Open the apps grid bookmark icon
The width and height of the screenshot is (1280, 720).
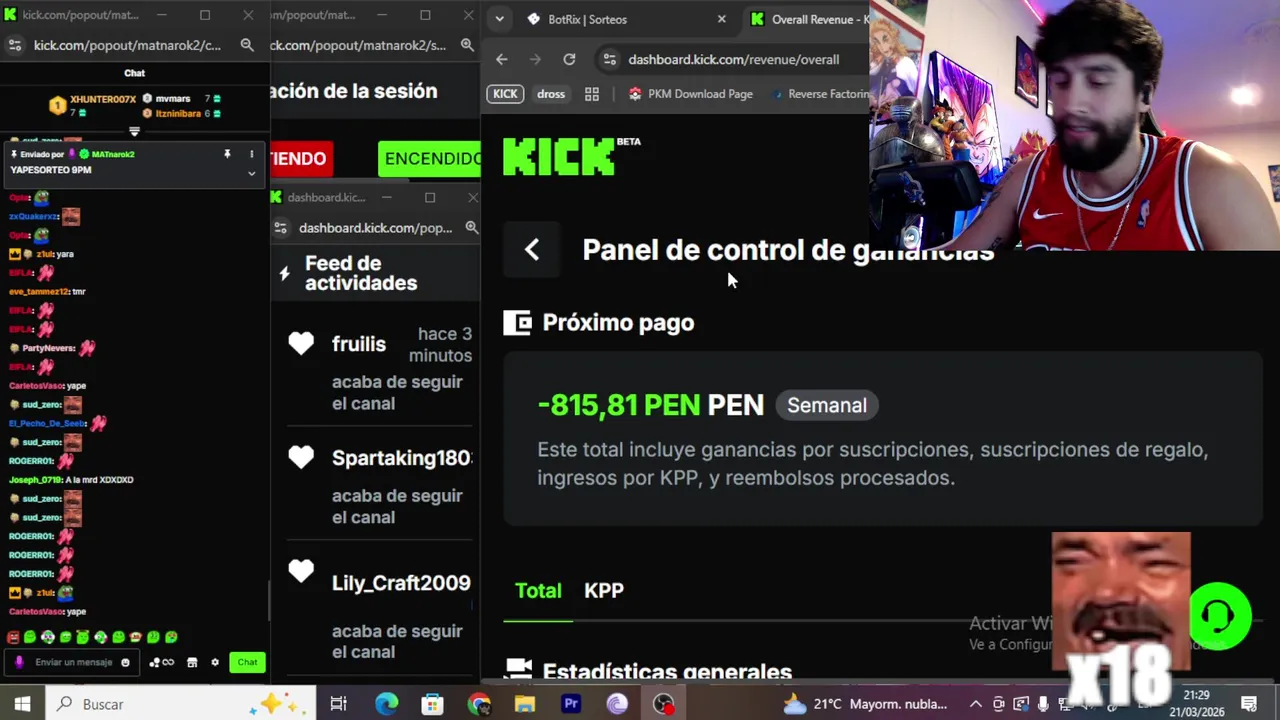(592, 94)
